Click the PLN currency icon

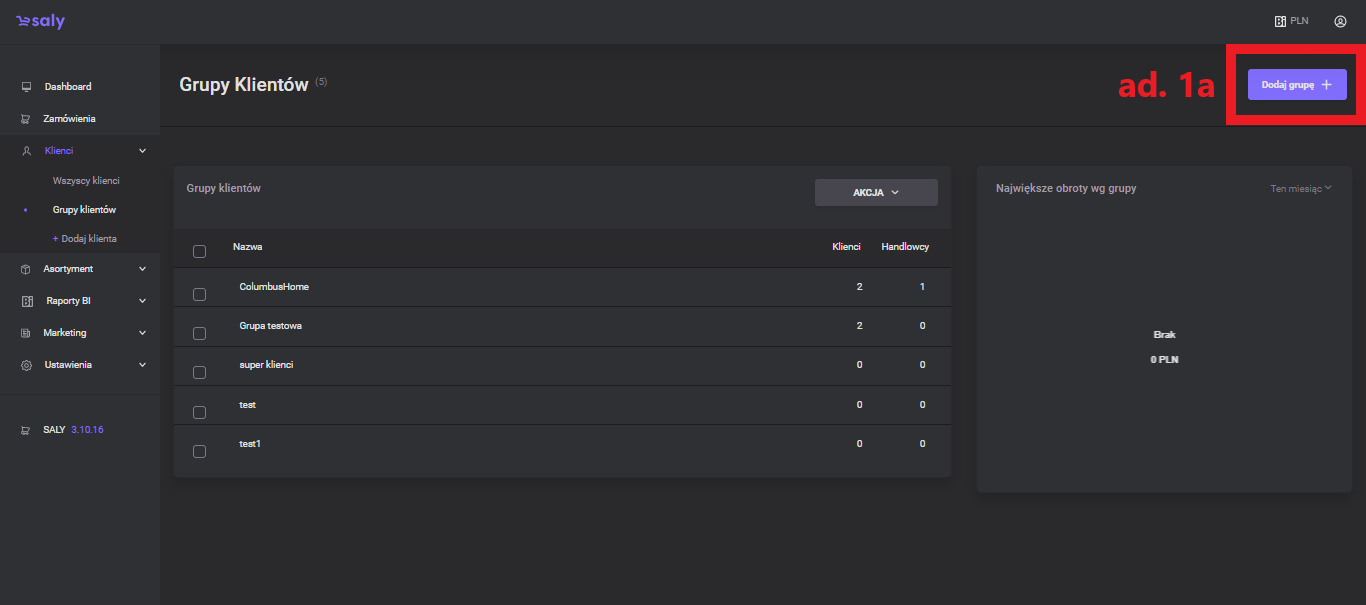[1280, 21]
